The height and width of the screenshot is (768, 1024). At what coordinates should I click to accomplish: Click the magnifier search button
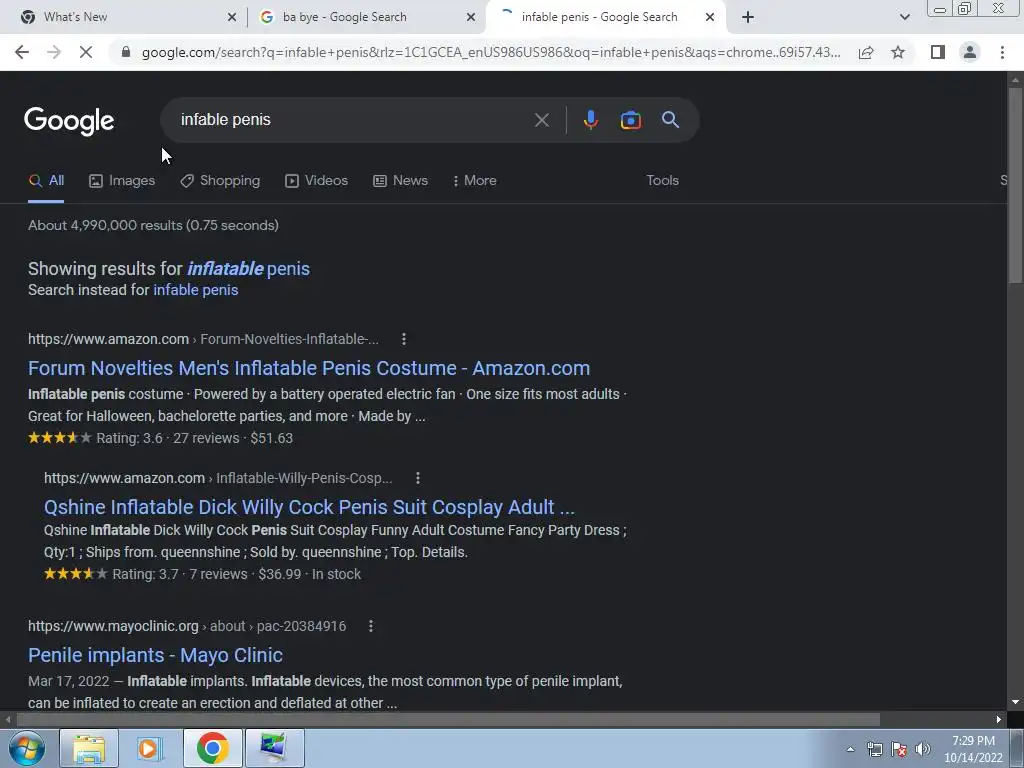point(670,120)
